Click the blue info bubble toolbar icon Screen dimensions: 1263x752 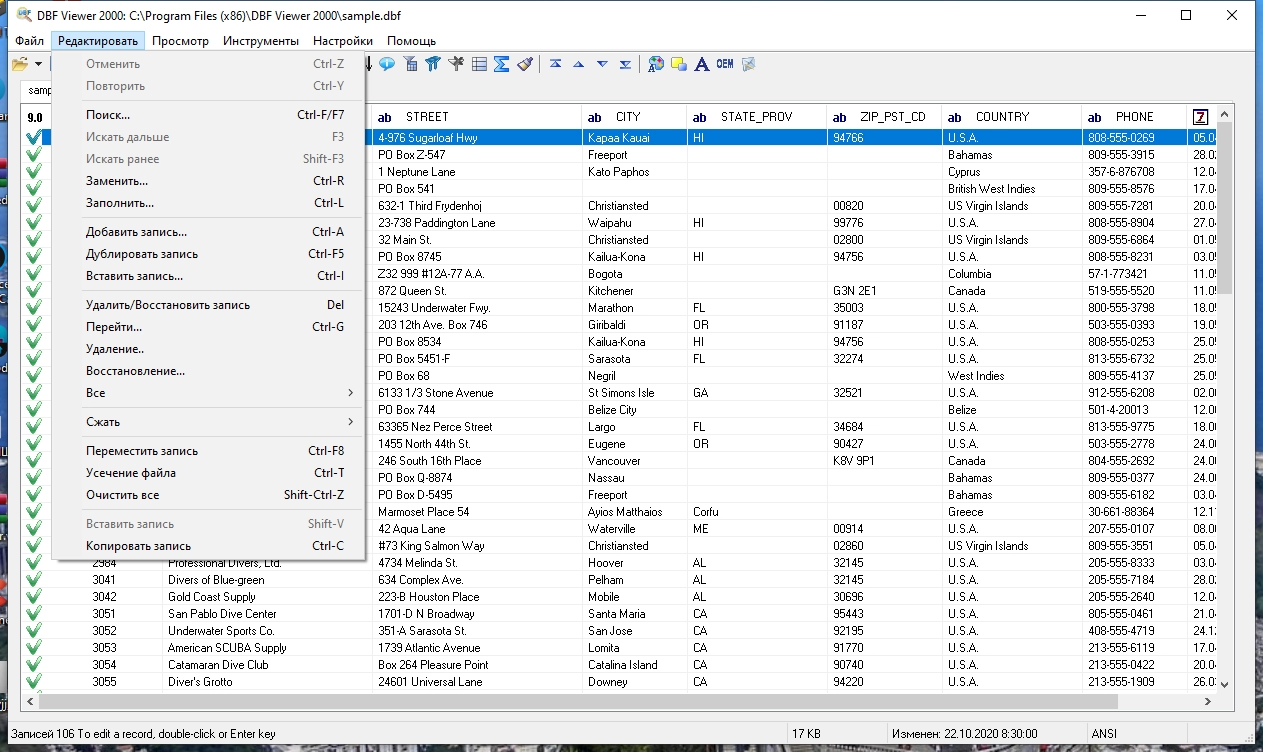point(386,64)
